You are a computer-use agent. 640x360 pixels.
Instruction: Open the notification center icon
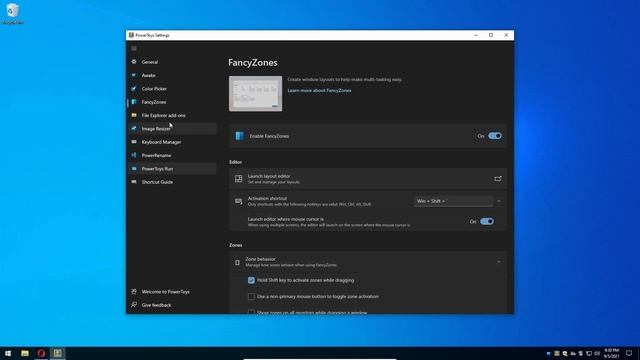[629, 353]
